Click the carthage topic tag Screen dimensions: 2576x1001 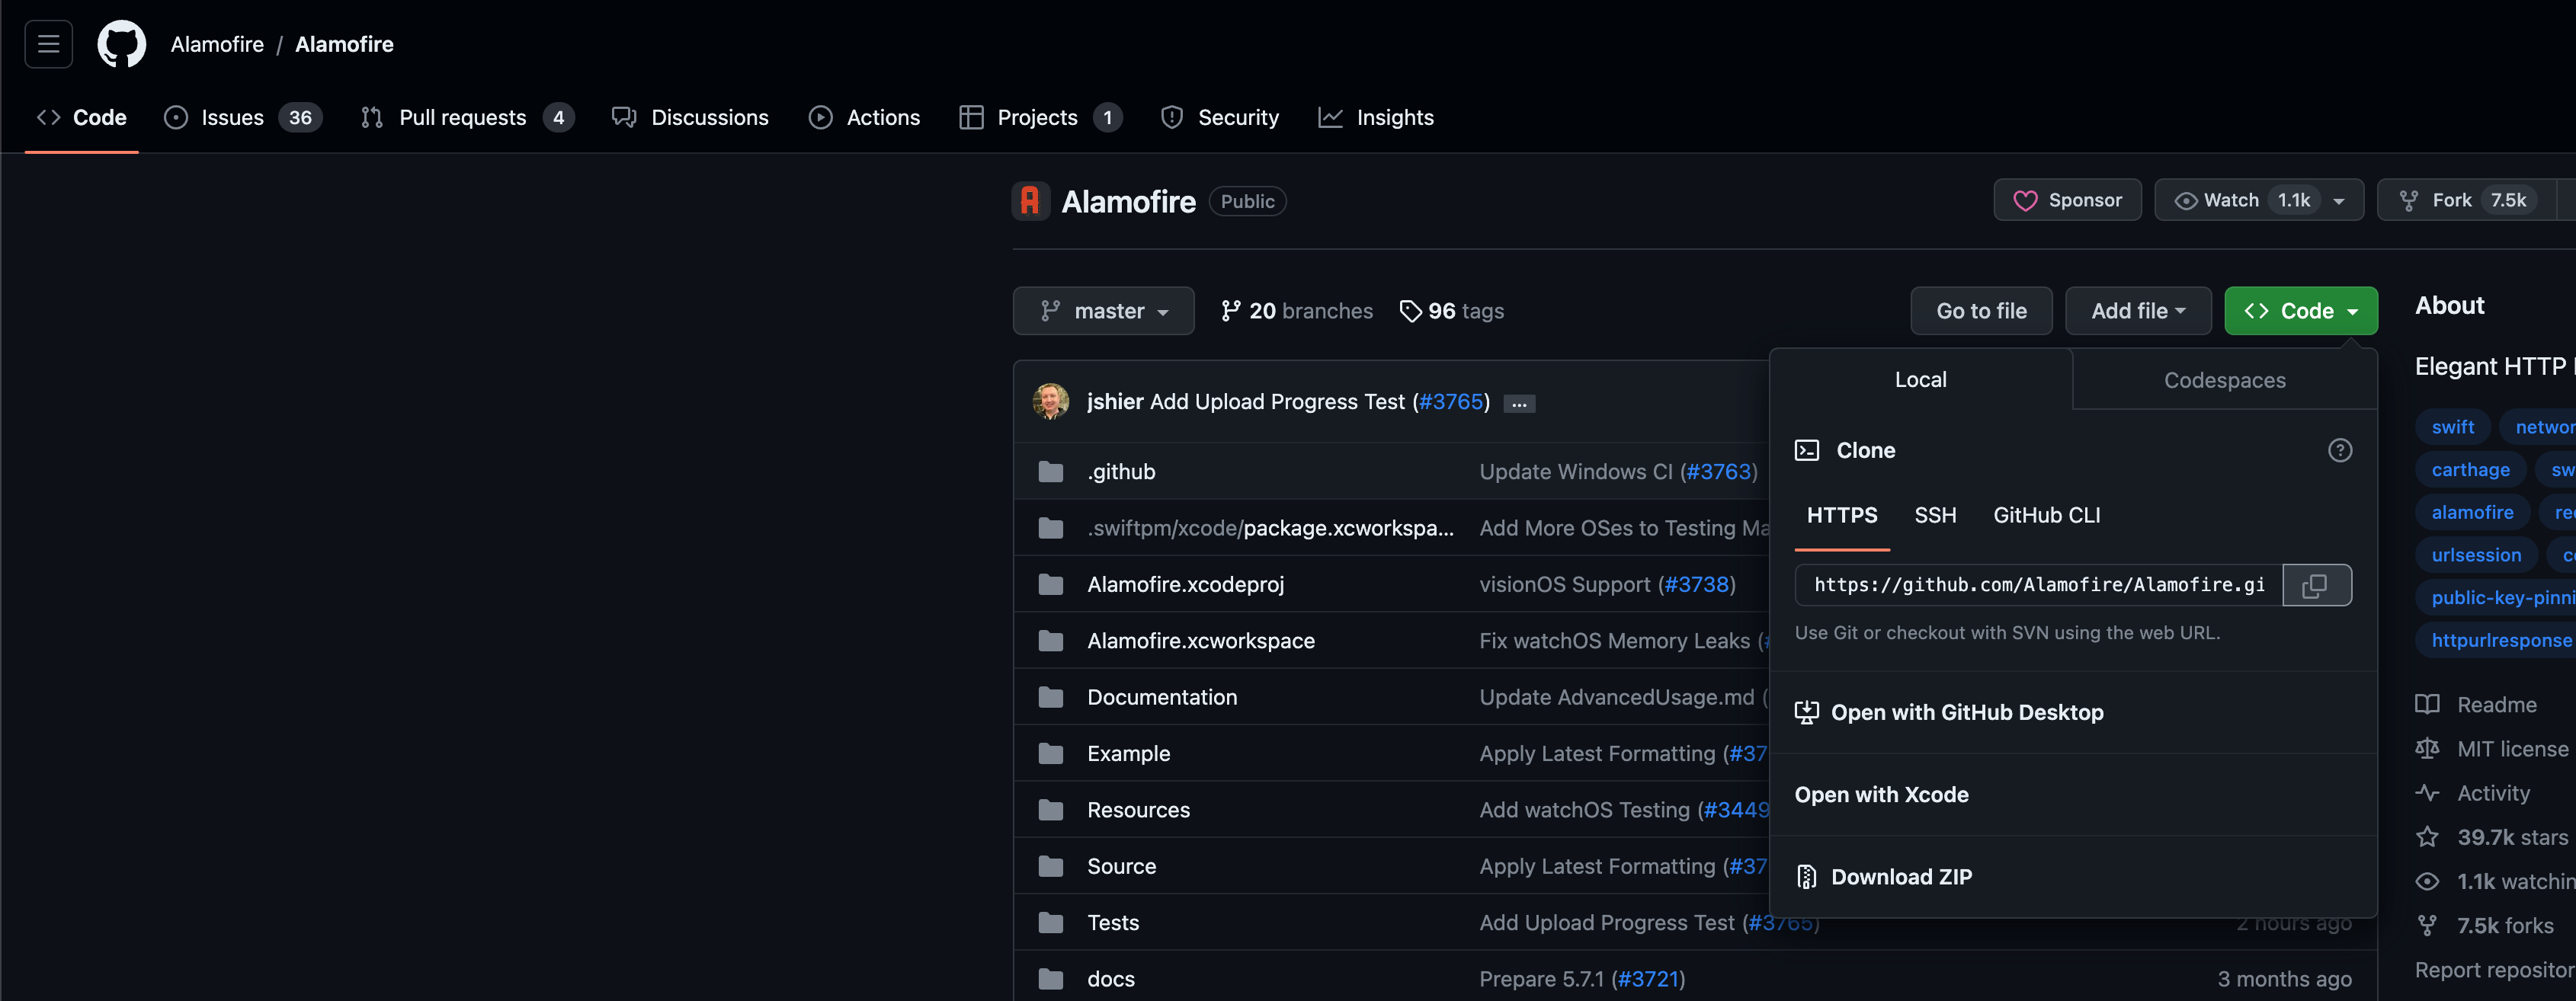pos(2470,469)
